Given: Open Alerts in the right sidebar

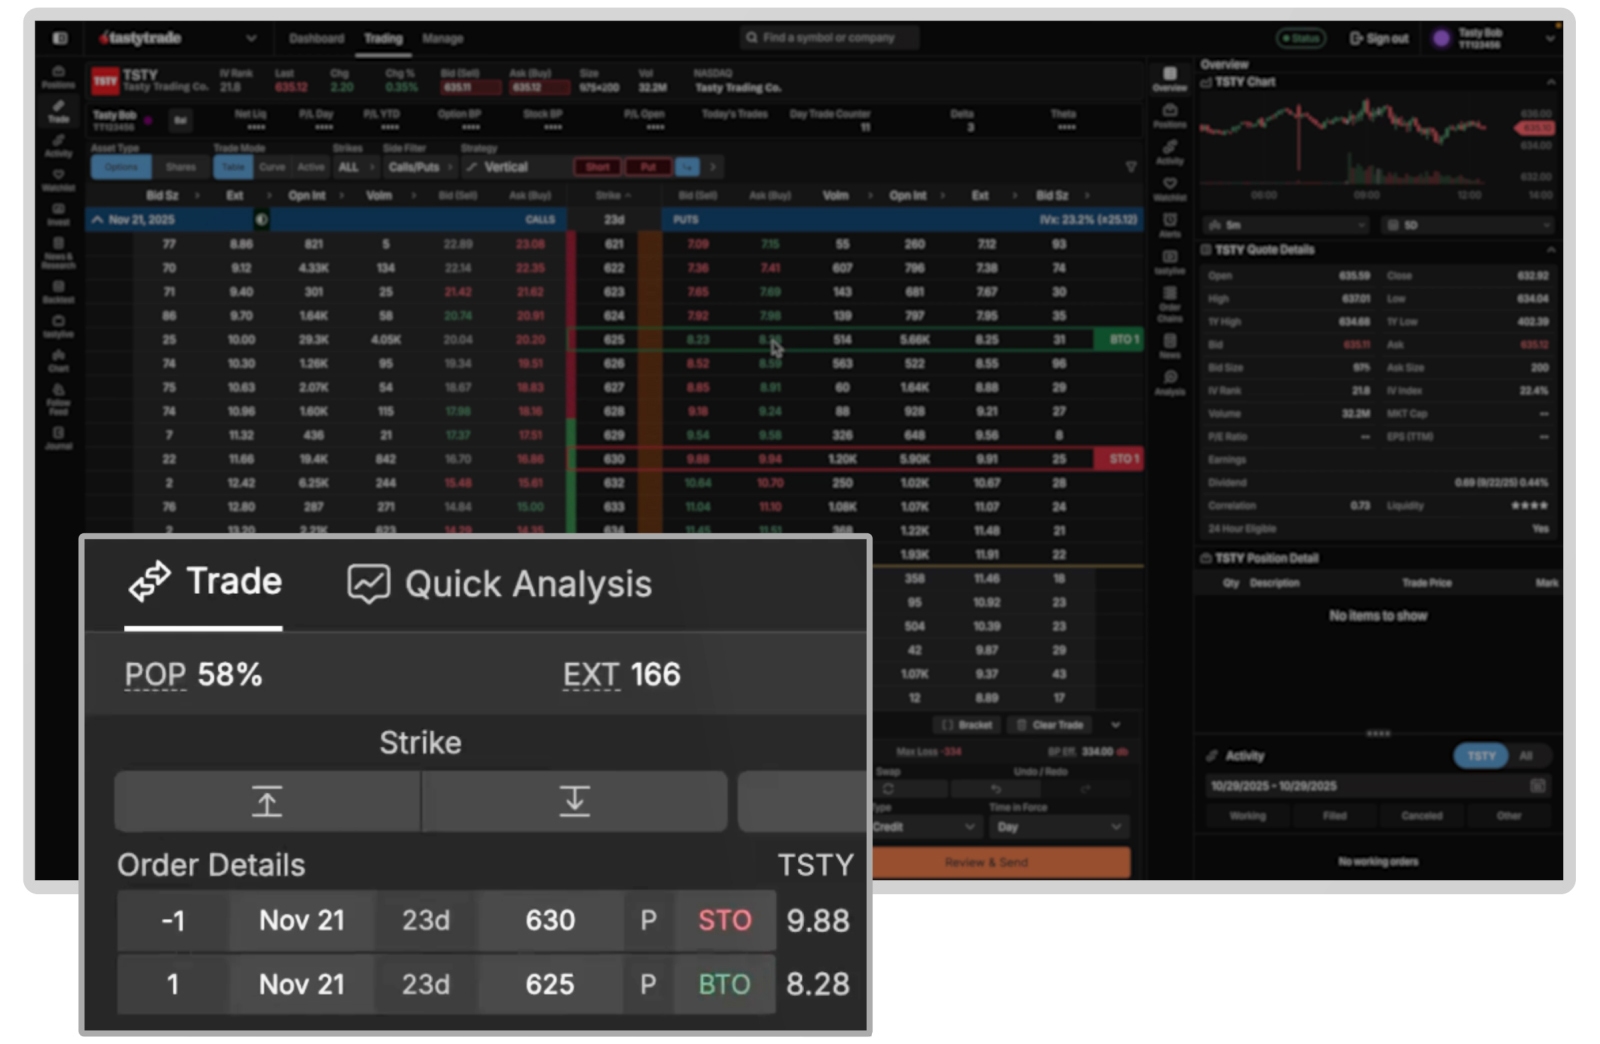Looking at the screenshot, I should click(1170, 222).
